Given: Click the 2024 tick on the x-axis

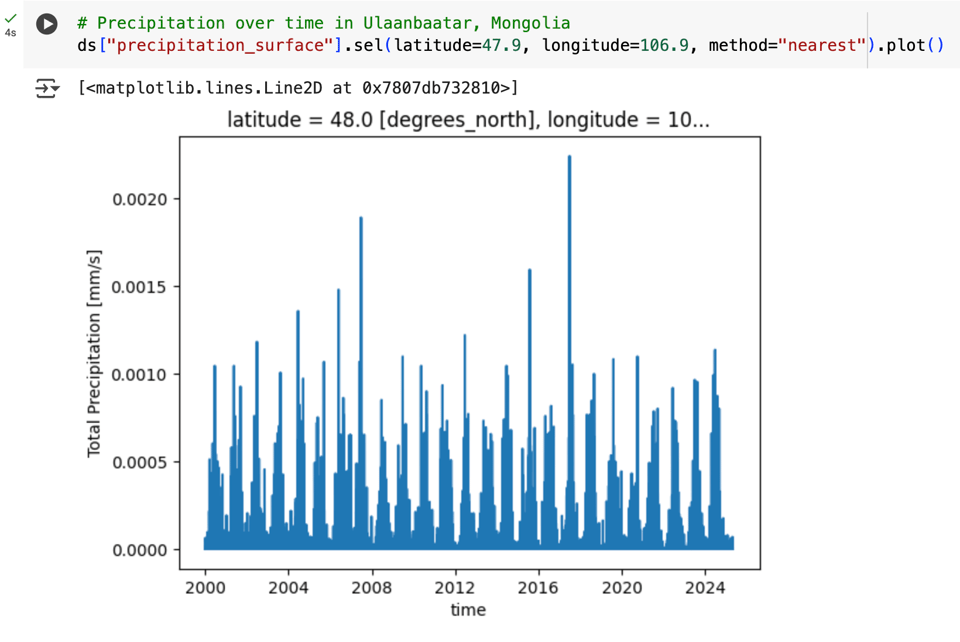Looking at the screenshot, I should click(705, 587).
